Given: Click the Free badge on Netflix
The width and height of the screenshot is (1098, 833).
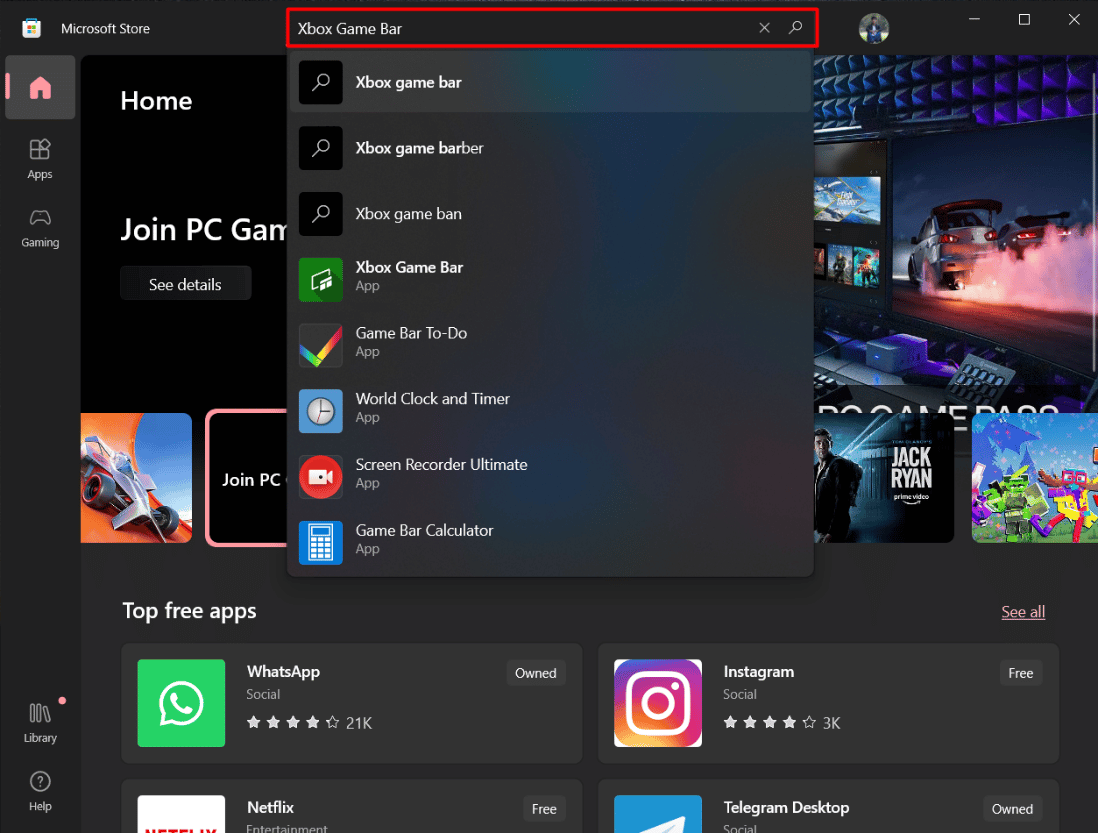Looking at the screenshot, I should click(x=544, y=808).
